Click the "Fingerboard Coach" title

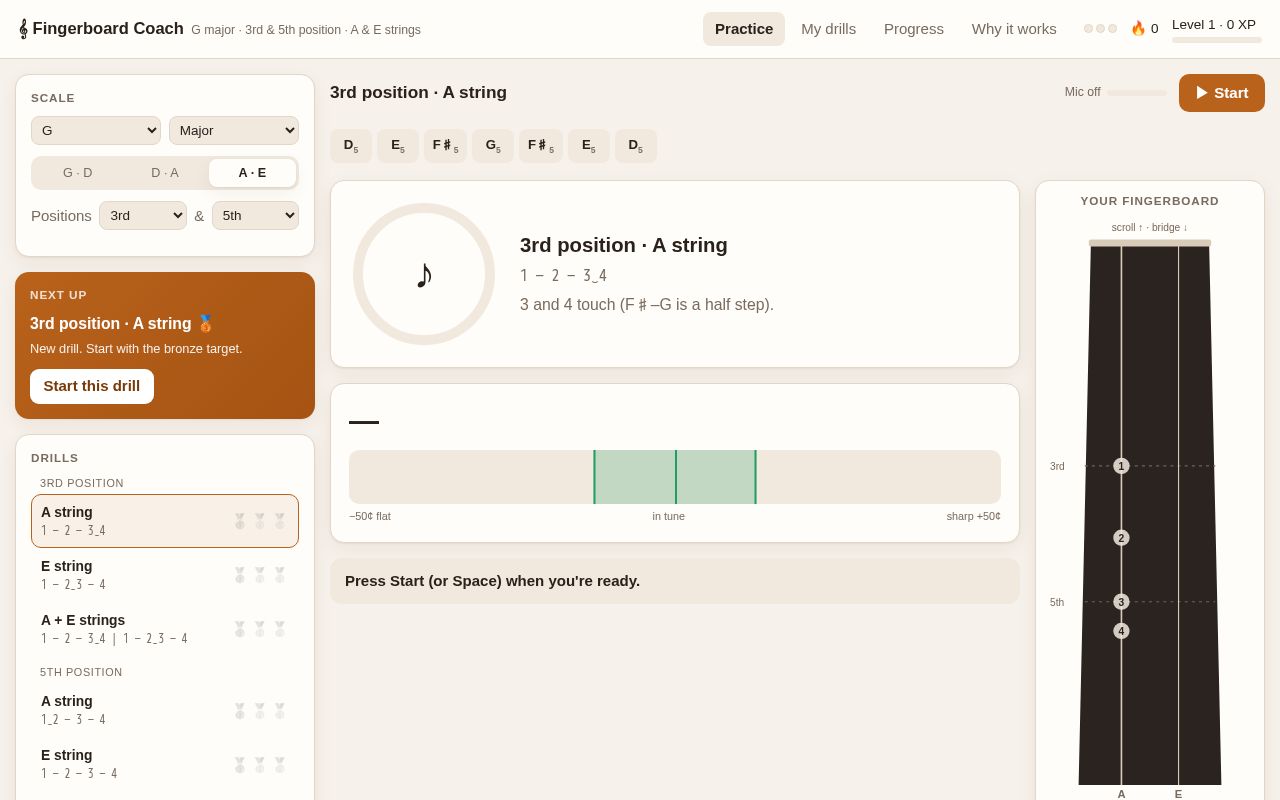(108, 29)
